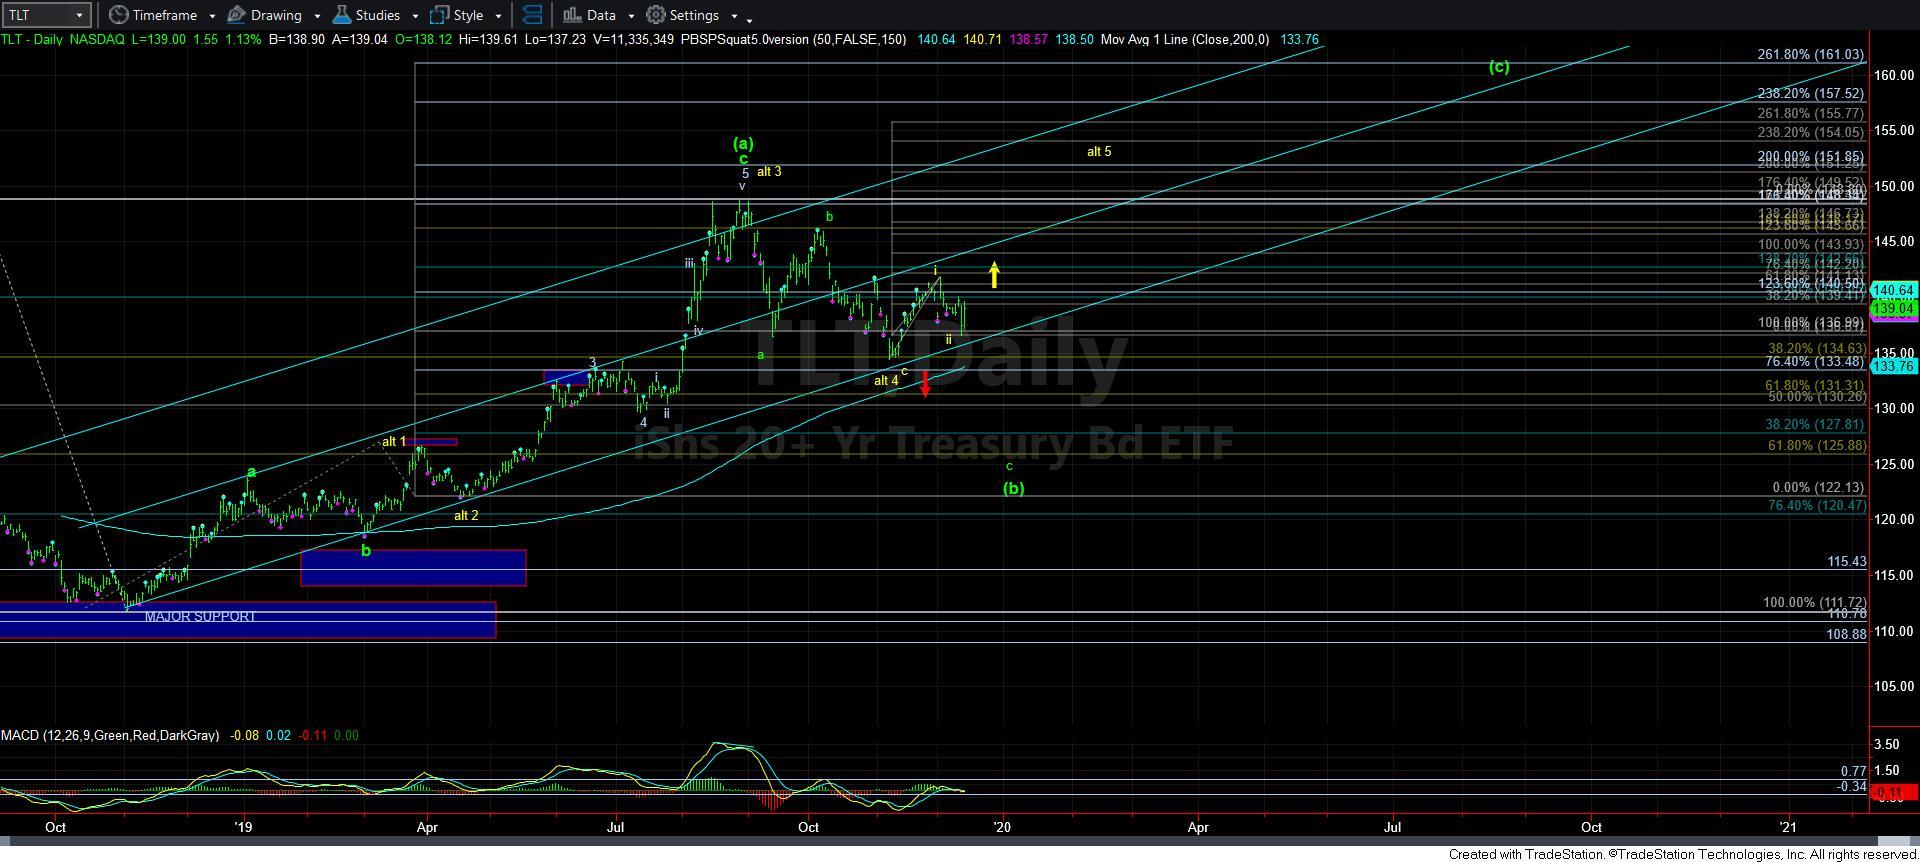Expand the Style dropdown arrow

tap(498, 16)
